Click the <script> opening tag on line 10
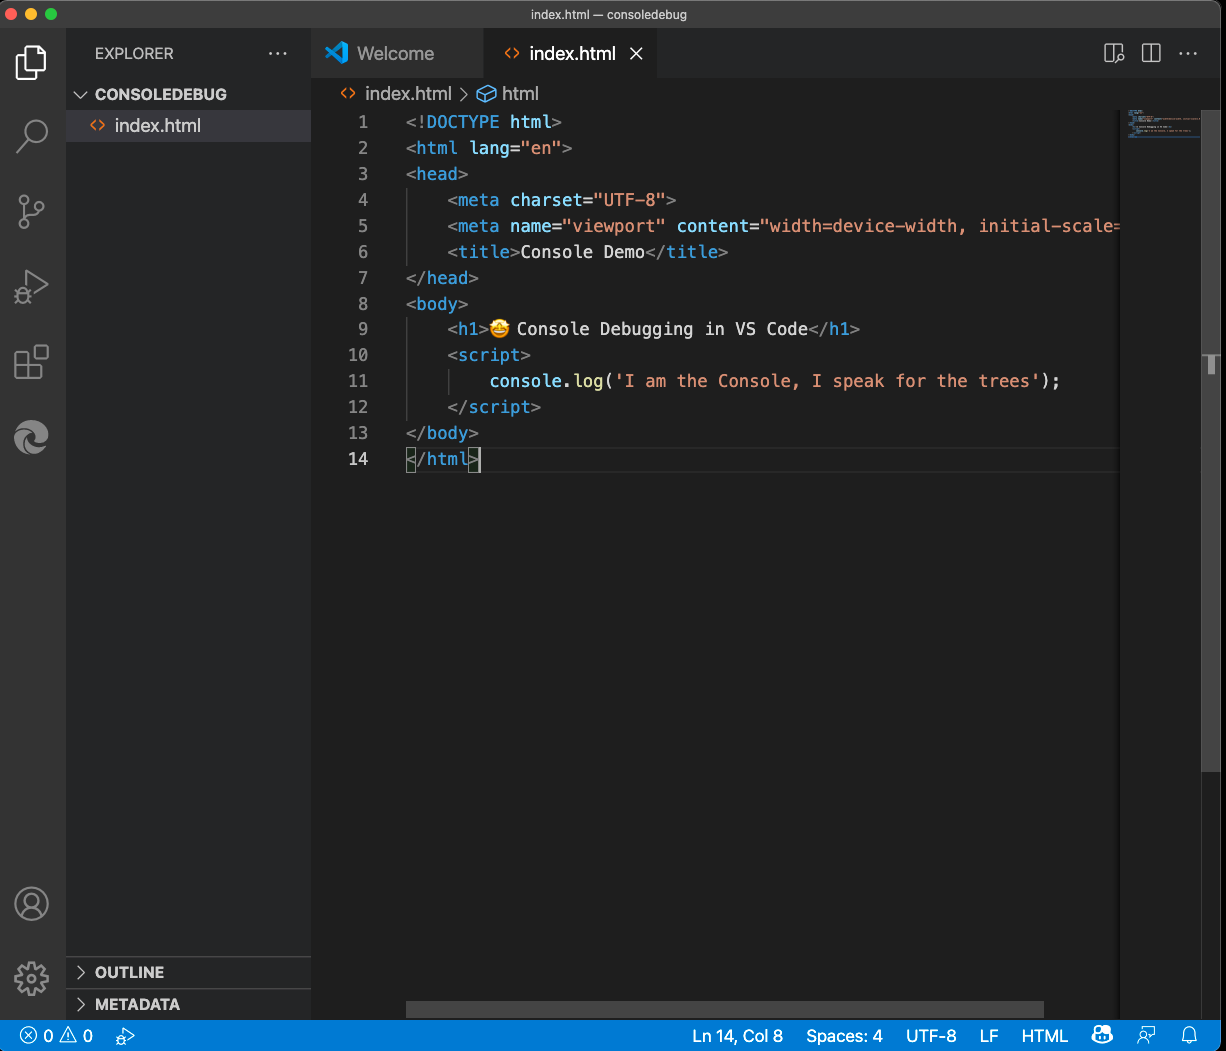The width and height of the screenshot is (1226, 1051). [x=489, y=355]
